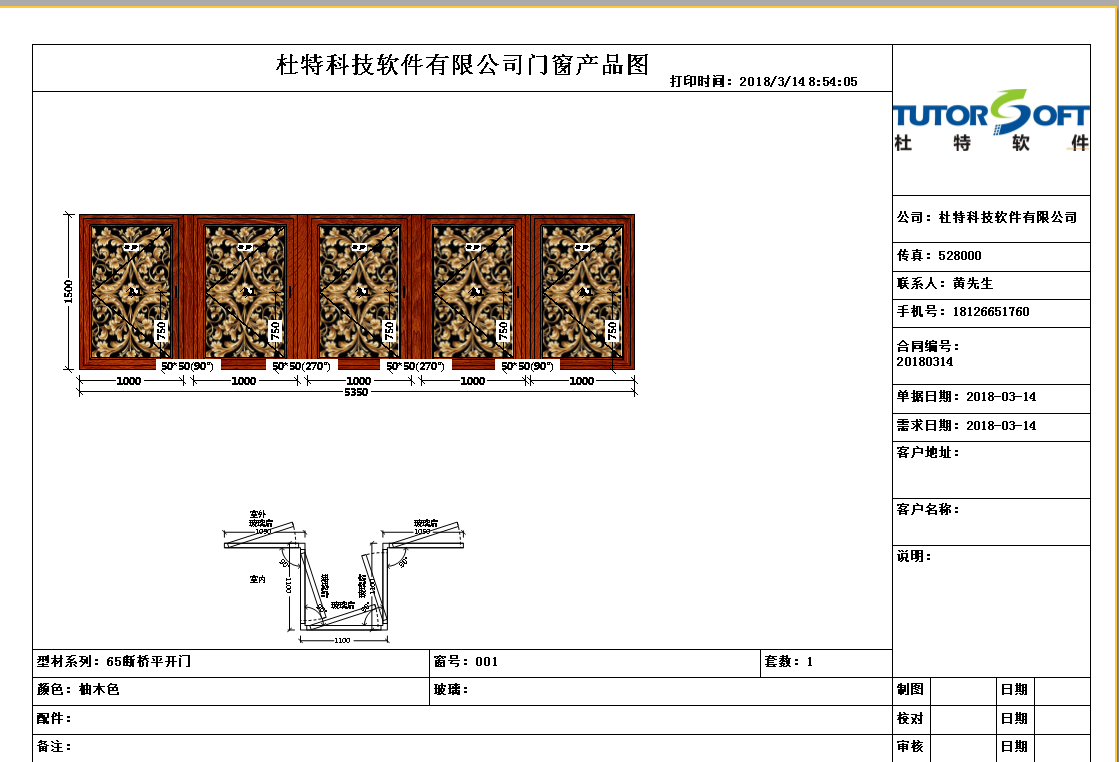The height and width of the screenshot is (762, 1119).
Task: Click the 配件 row
Action: pyautogui.click(x=462, y=720)
